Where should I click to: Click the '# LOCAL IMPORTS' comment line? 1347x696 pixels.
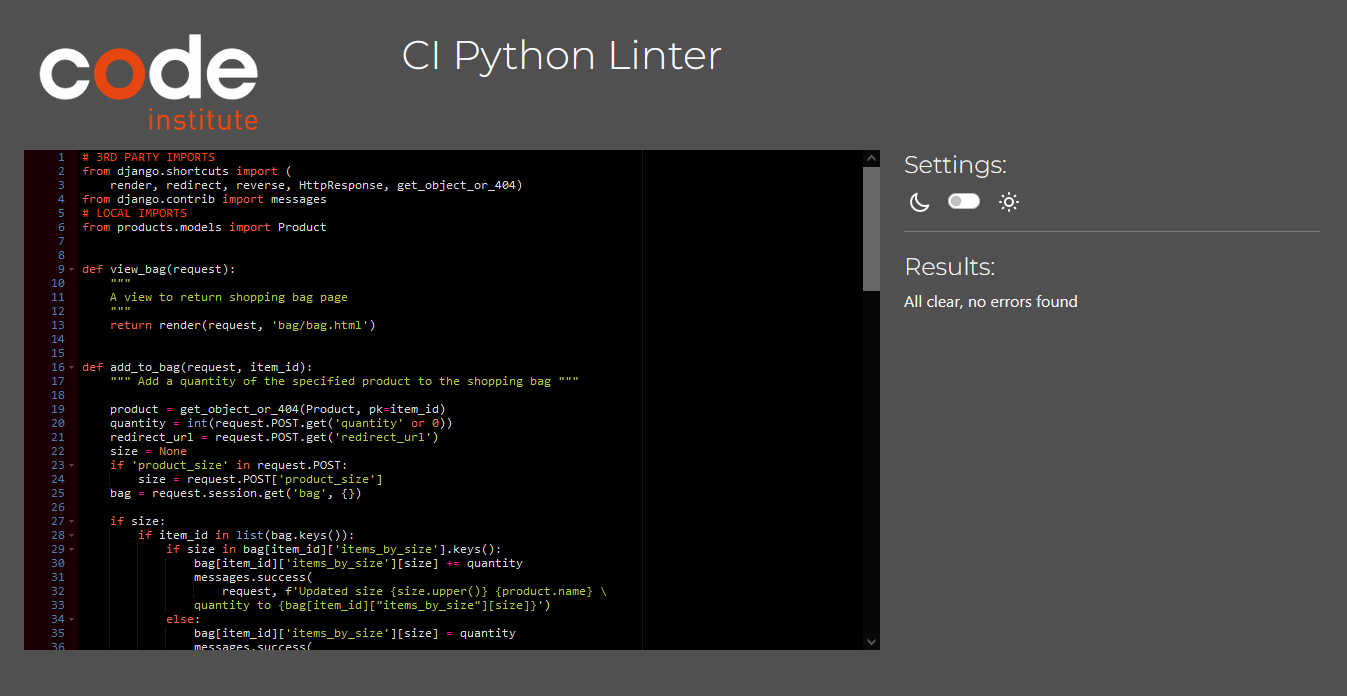pyautogui.click(x=134, y=213)
